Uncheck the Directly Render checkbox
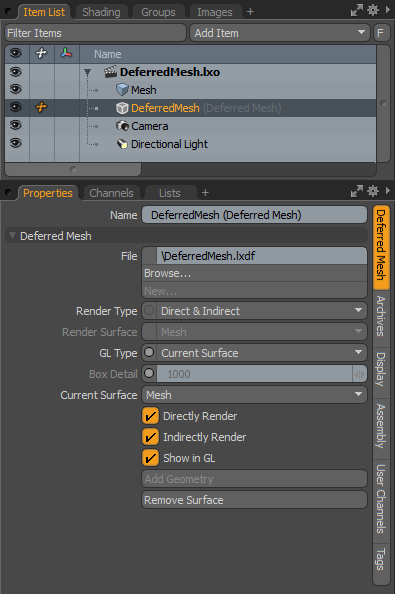Image resolution: width=395 pixels, height=594 pixels. point(150,416)
